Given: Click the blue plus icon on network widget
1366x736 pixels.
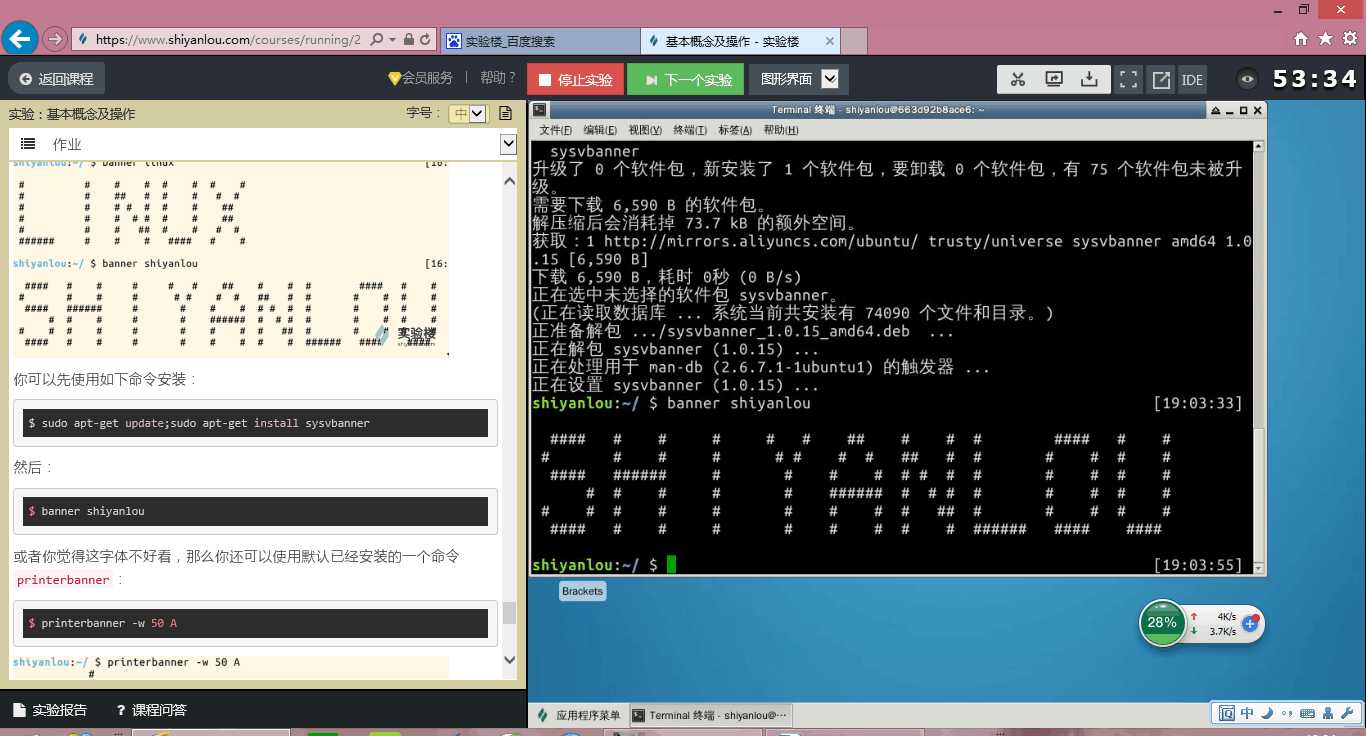Looking at the screenshot, I should (1250, 623).
